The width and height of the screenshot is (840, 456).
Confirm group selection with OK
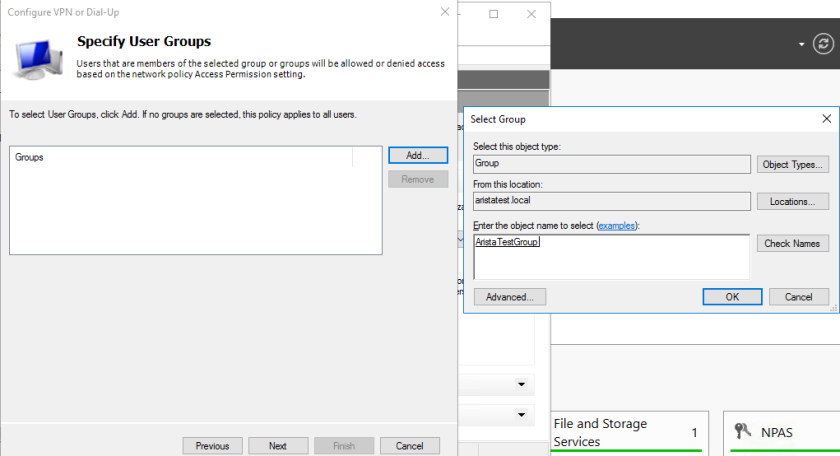pyautogui.click(x=732, y=297)
